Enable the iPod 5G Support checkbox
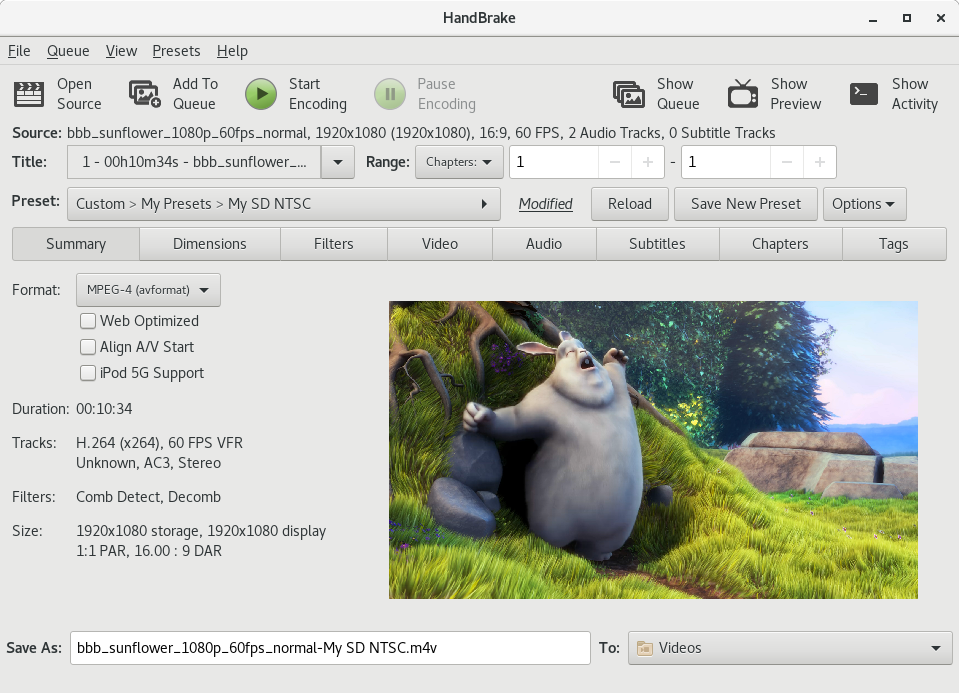Viewport: 959px width, 693px height. point(88,373)
